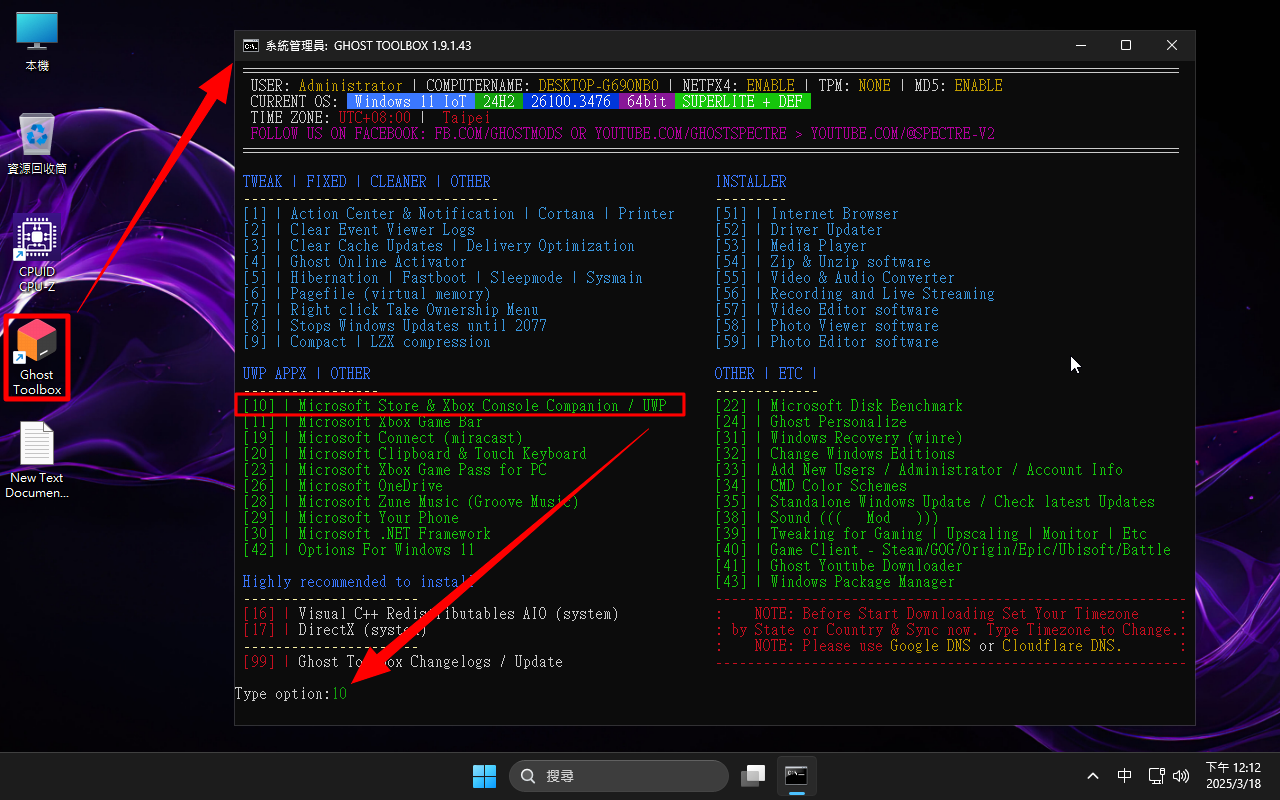Image resolution: width=1280 pixels, height=800 pixels.
Task: Click option [16] Visual C++ Redistributables AIO
Action: click(x=431, y=614)
